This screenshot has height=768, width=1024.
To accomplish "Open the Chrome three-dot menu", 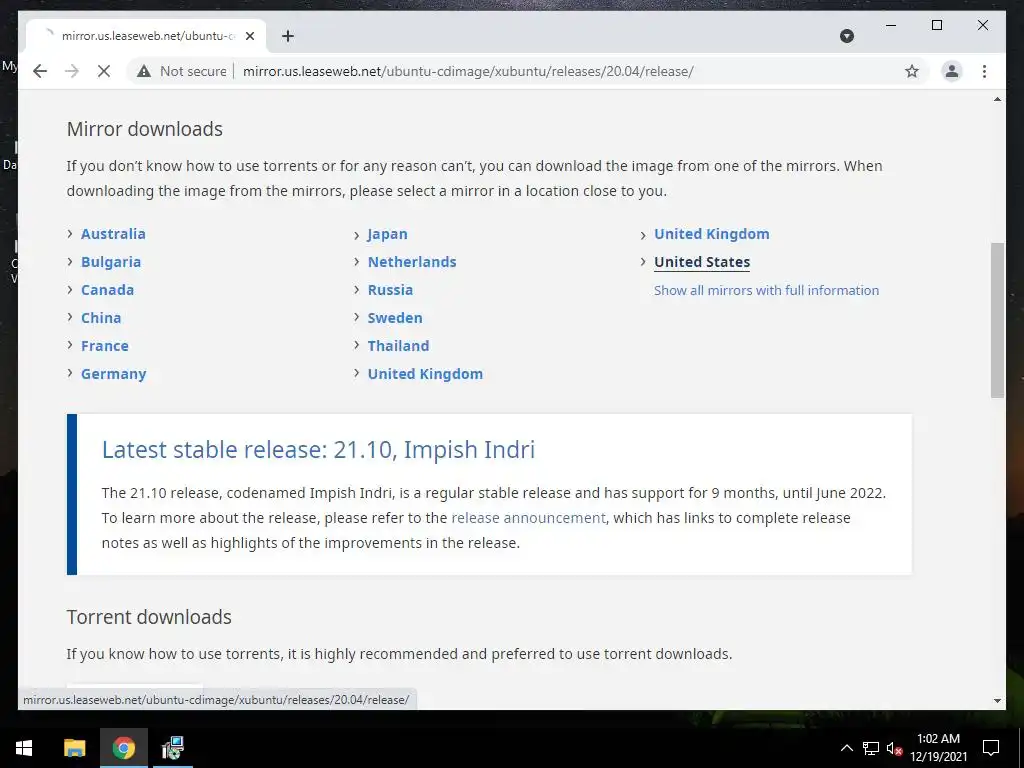I will [984, 71].
